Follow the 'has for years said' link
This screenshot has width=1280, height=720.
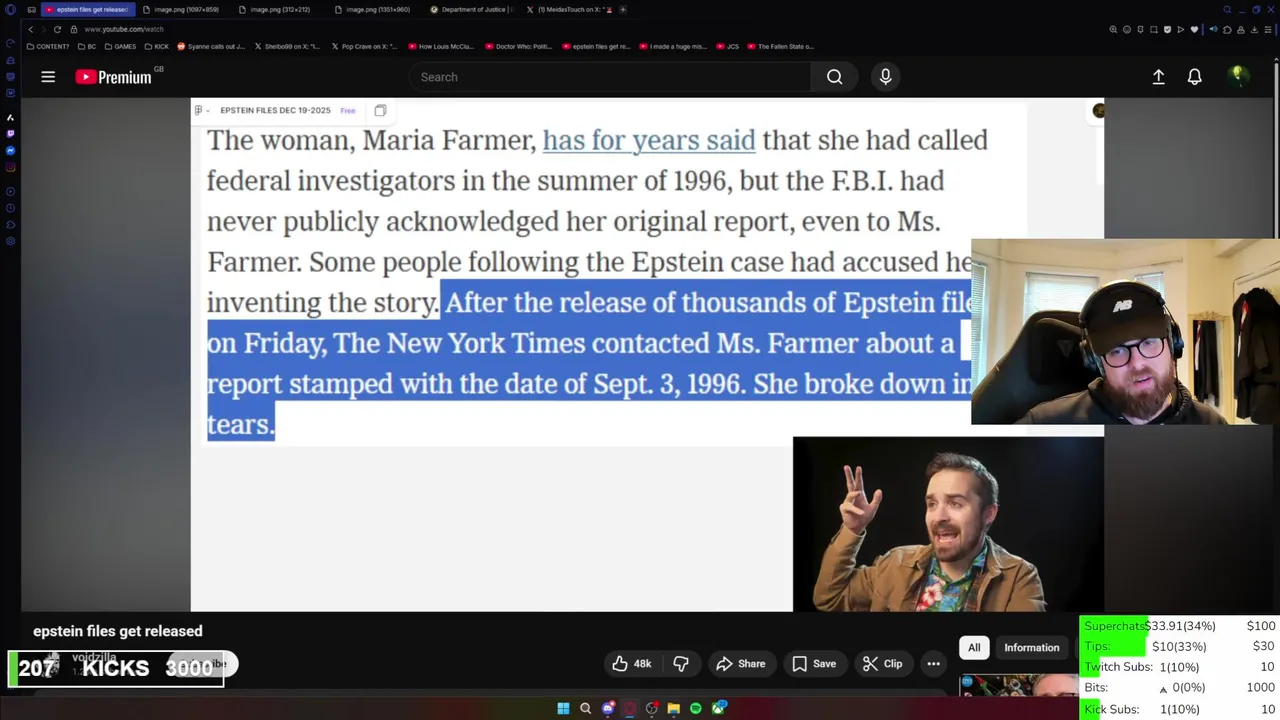(649, 140)
